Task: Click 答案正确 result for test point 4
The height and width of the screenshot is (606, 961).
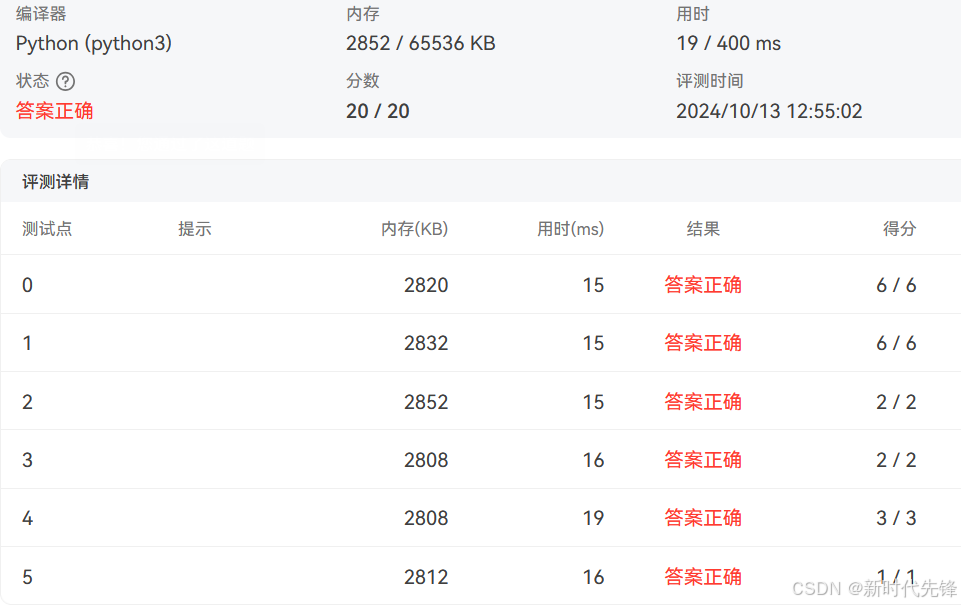Action: pyautogui.click(x=703, y=517)
